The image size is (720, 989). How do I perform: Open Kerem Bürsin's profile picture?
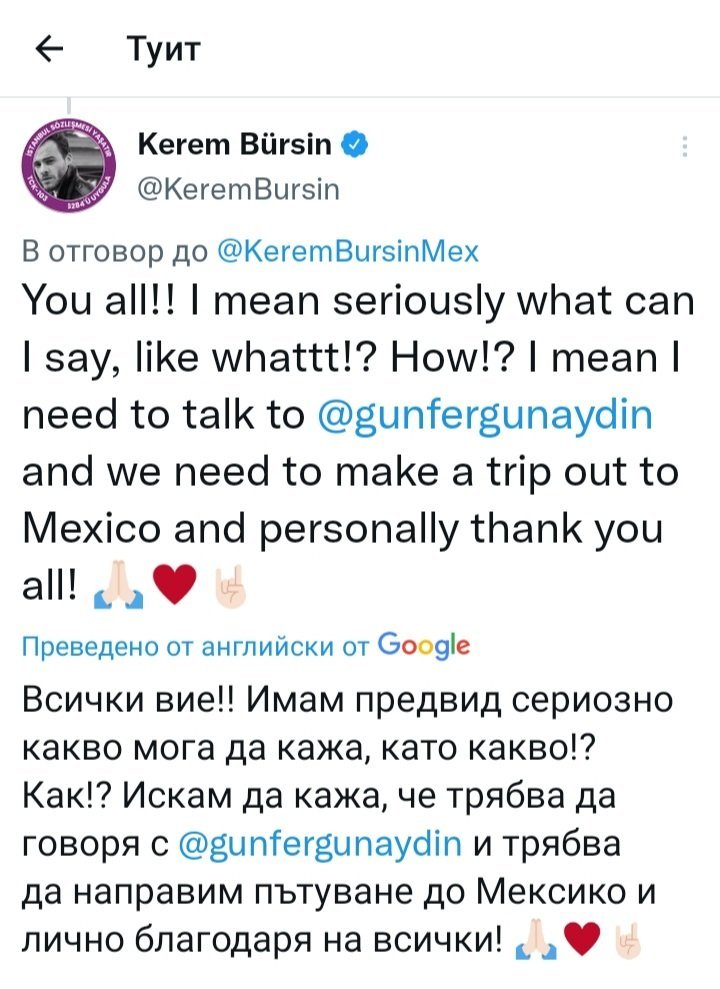click(69, 167)
